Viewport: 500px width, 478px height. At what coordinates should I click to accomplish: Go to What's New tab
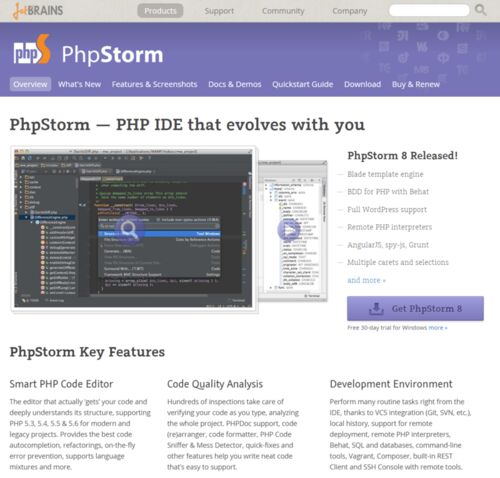[79, 84]
